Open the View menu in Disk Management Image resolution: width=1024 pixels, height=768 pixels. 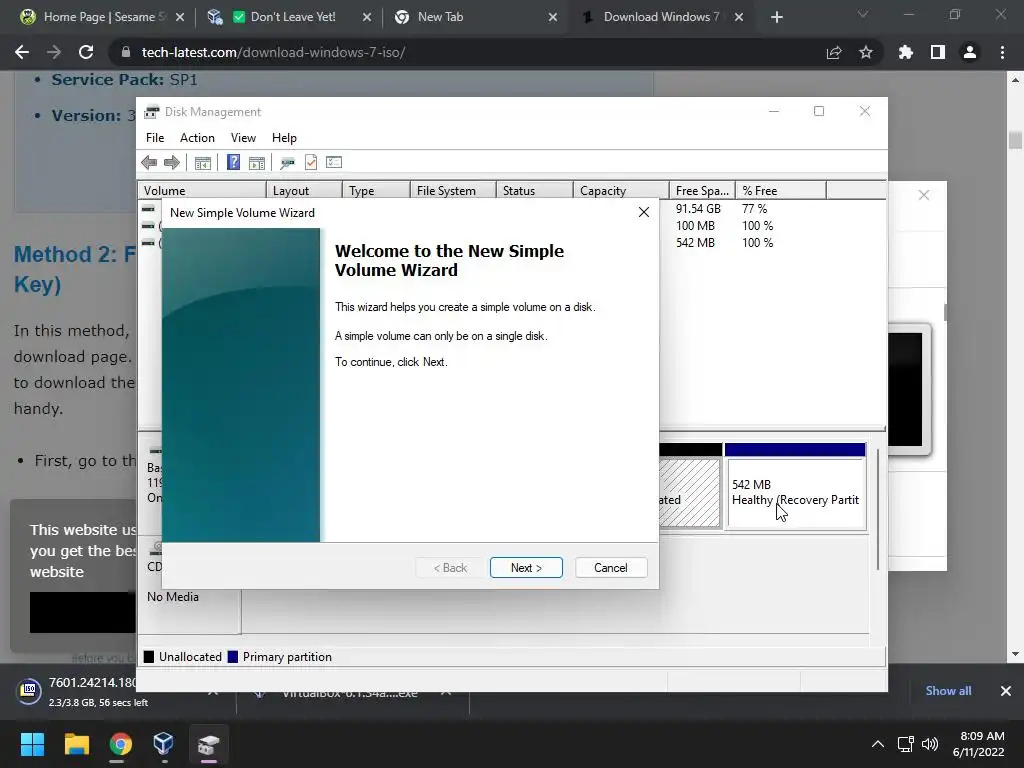point(243,138)
